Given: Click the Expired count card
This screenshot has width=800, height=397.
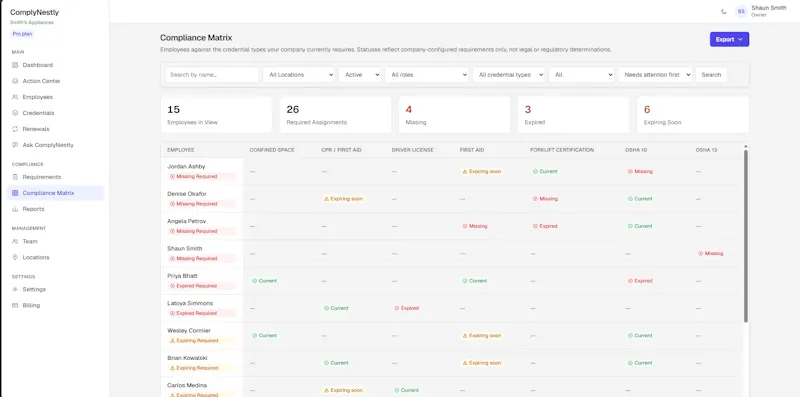Looking at the screenshot, I should pos(573,115).
